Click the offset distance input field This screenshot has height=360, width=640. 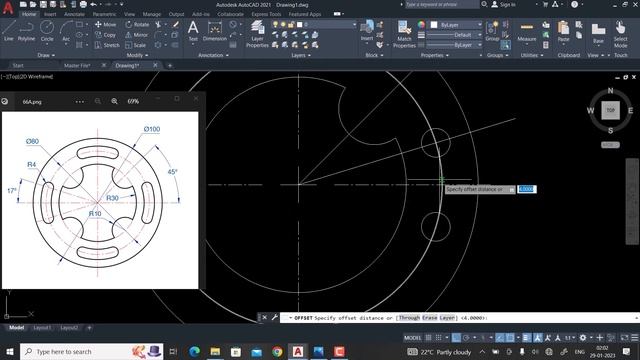click(x=527, y=189)
